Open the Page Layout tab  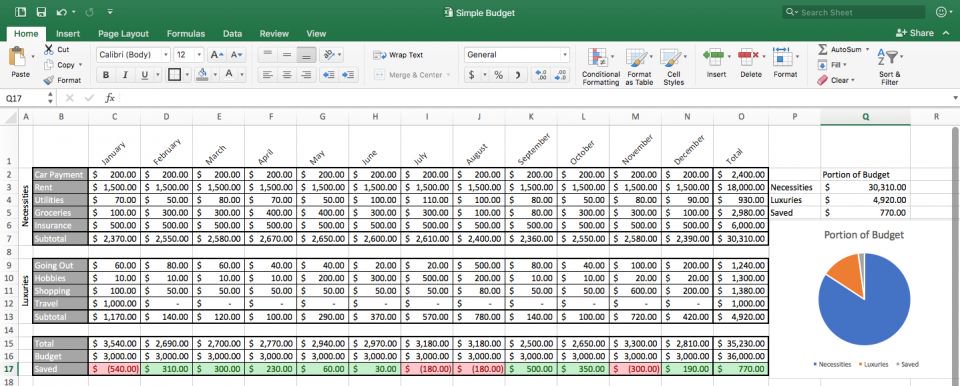[123, 34]
